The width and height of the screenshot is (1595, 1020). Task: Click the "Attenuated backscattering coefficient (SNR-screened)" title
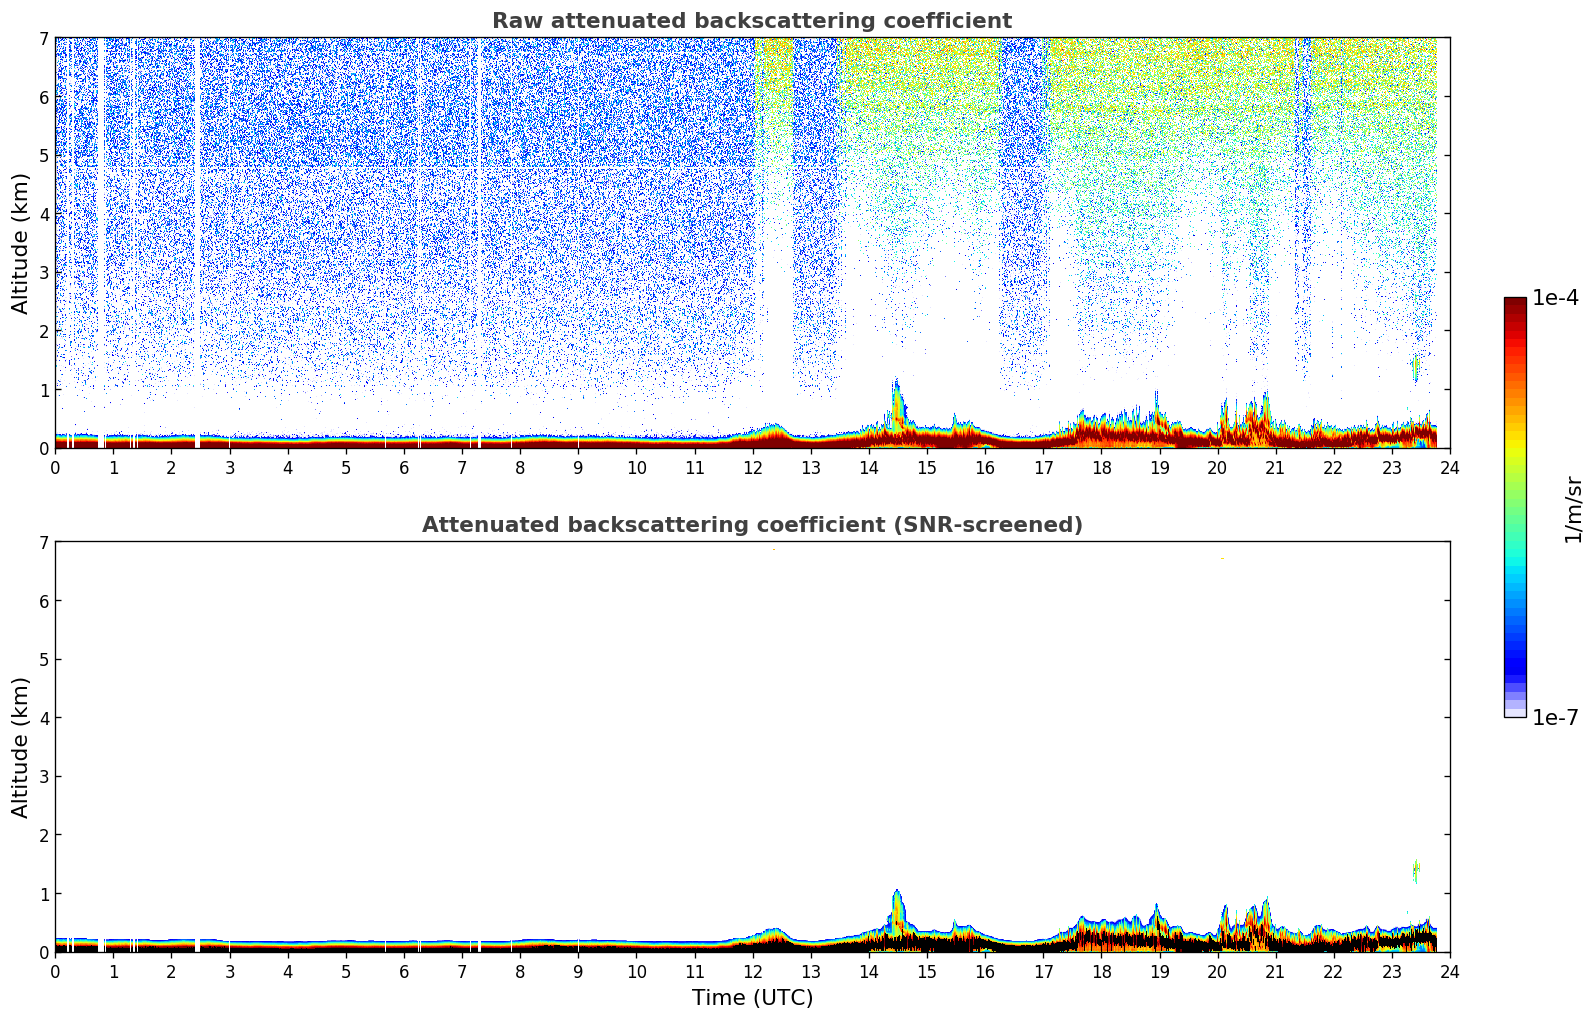point(751,525)
